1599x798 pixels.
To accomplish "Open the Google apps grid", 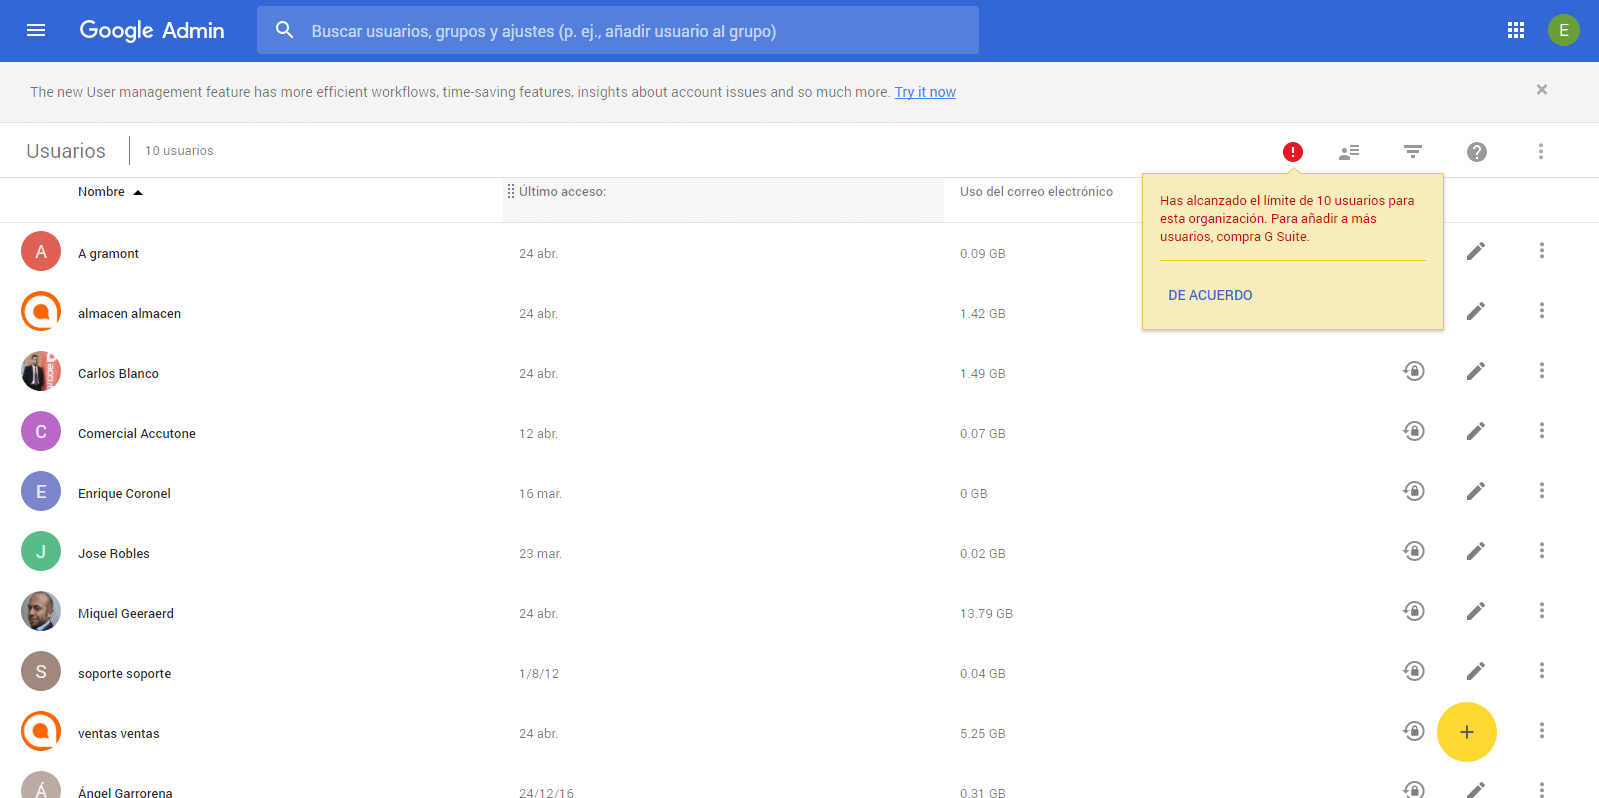I will coord(1515,30).
